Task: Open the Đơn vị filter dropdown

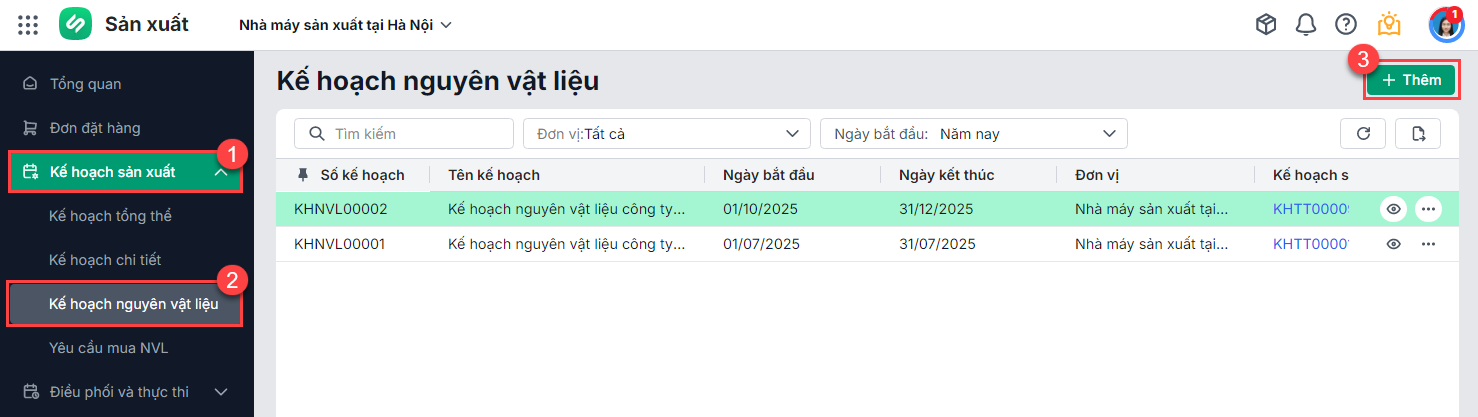Action: (x=666, y=133)
